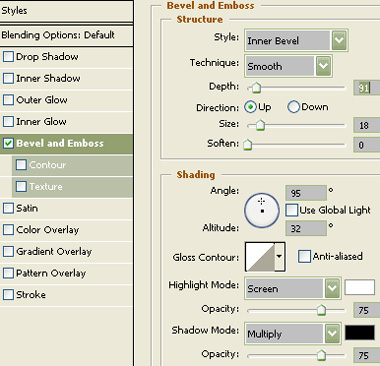Click the Highlight Opacity slider handle
This screenshot has width=380, height=366.
click(321, 310)
